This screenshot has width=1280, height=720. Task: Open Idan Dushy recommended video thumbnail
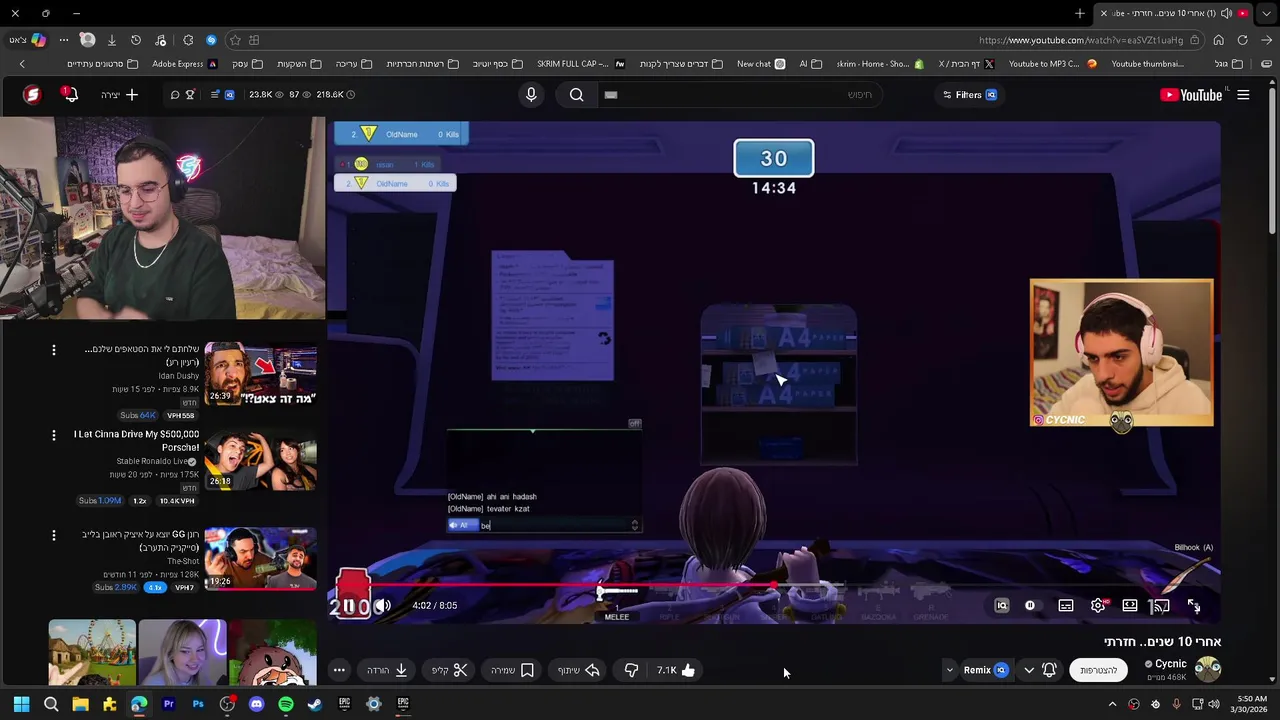pyautogui.click(x=261, y=374)
